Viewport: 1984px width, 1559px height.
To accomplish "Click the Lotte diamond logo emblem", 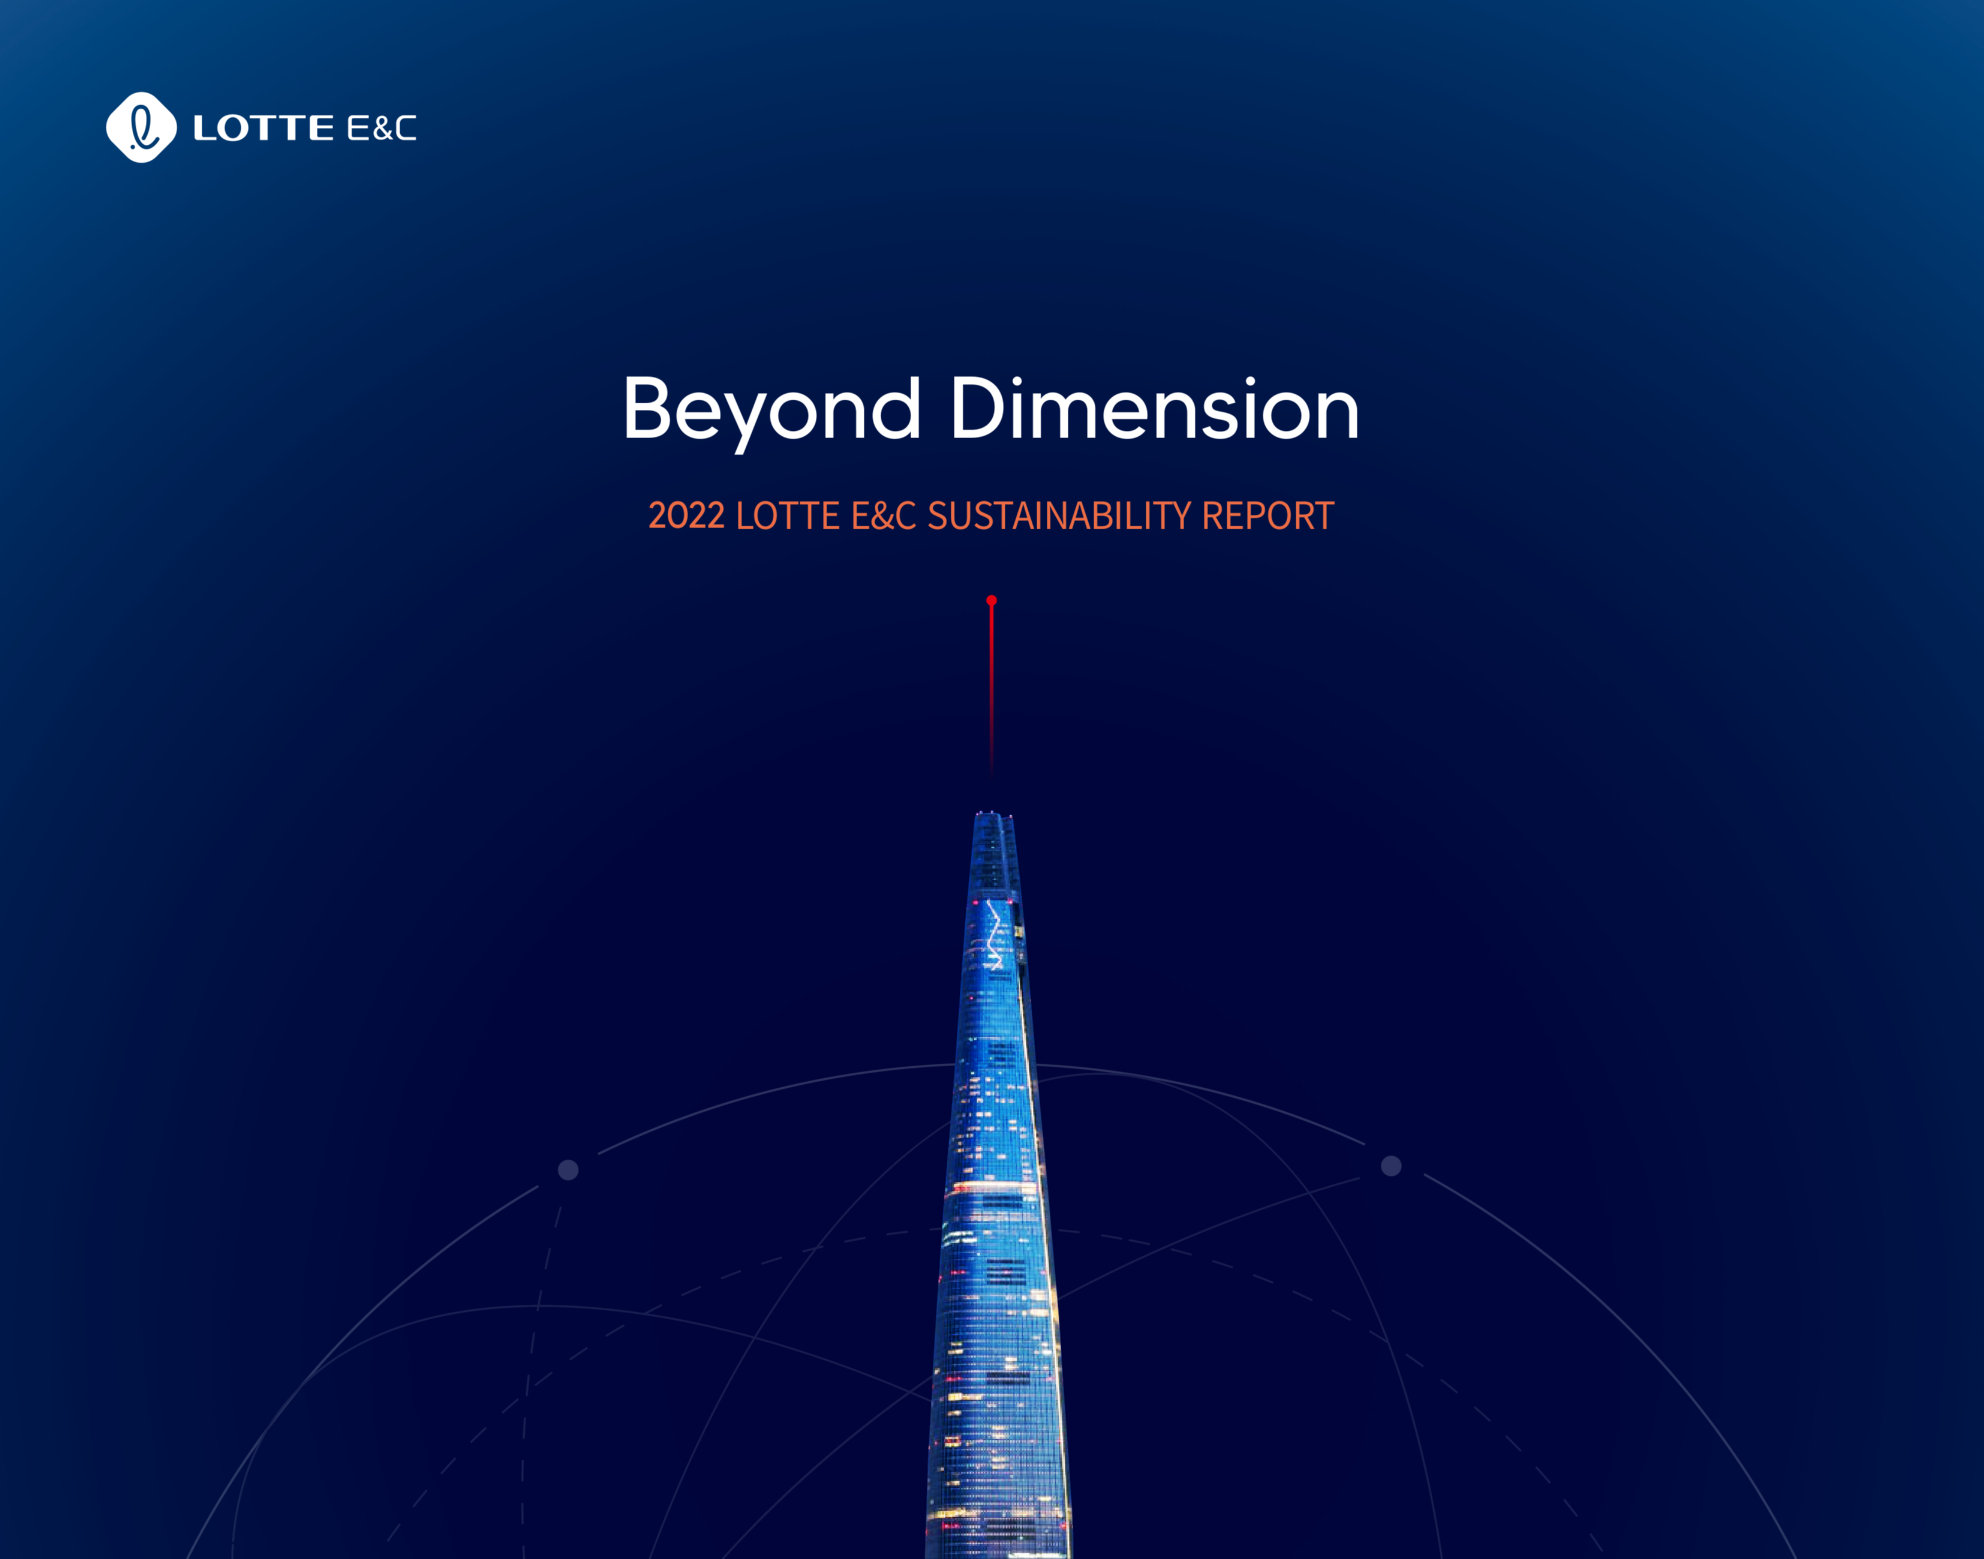I will [x=141, y=127].
